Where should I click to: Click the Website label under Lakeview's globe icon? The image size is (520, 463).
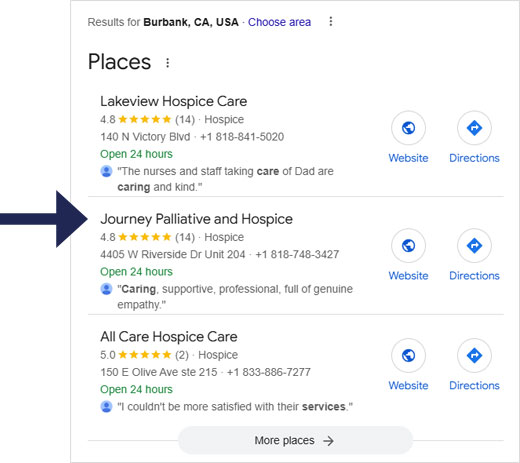(x=408, y=158)
